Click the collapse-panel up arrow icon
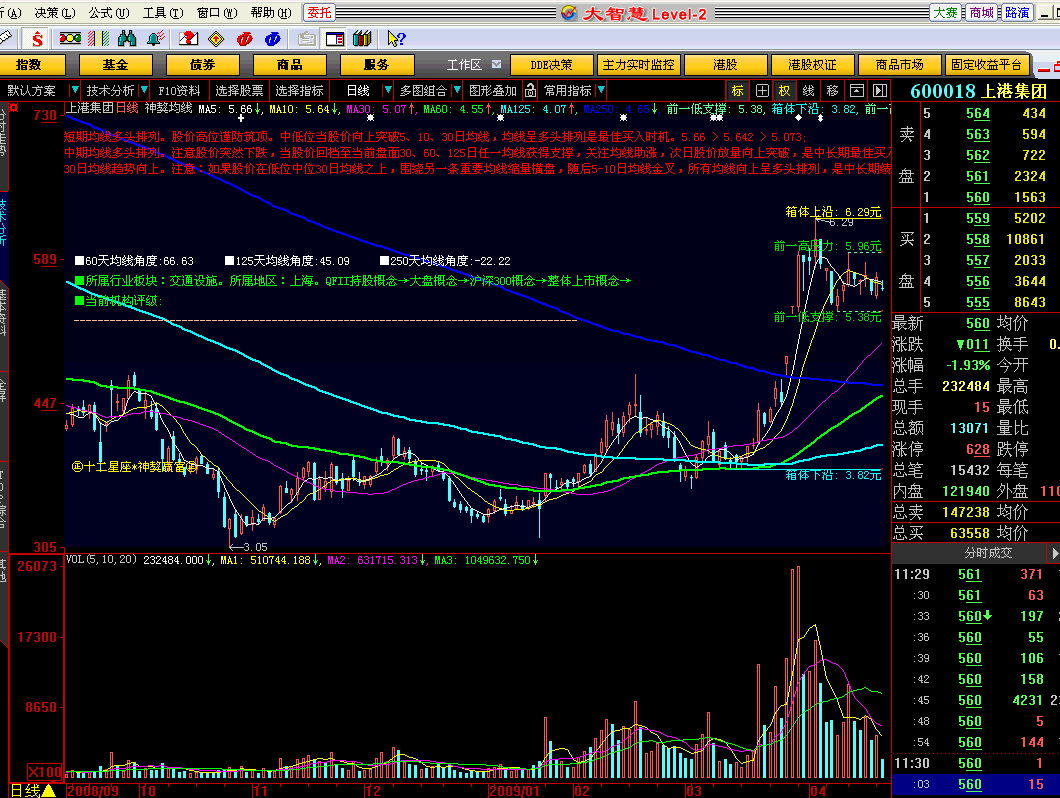 (x=857, y=91)
